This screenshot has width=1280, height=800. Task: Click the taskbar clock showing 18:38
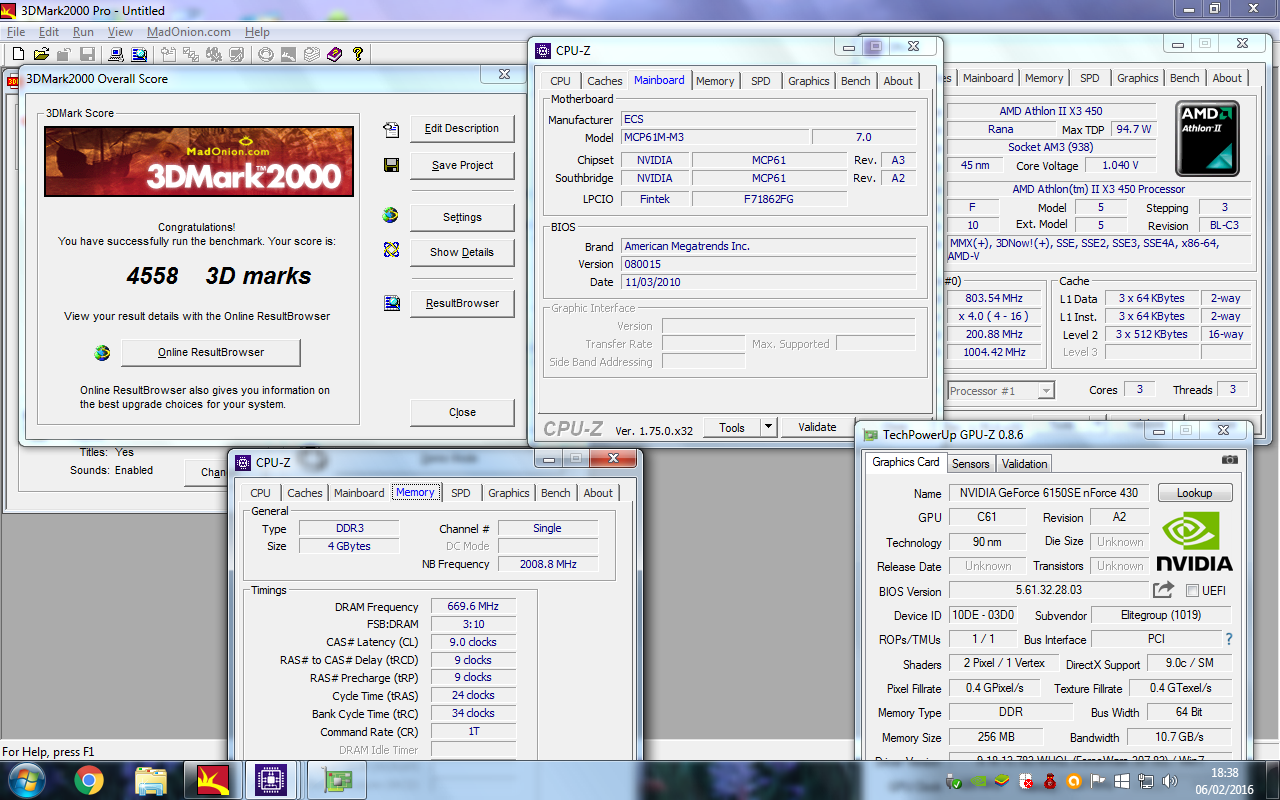[1224, 781]
